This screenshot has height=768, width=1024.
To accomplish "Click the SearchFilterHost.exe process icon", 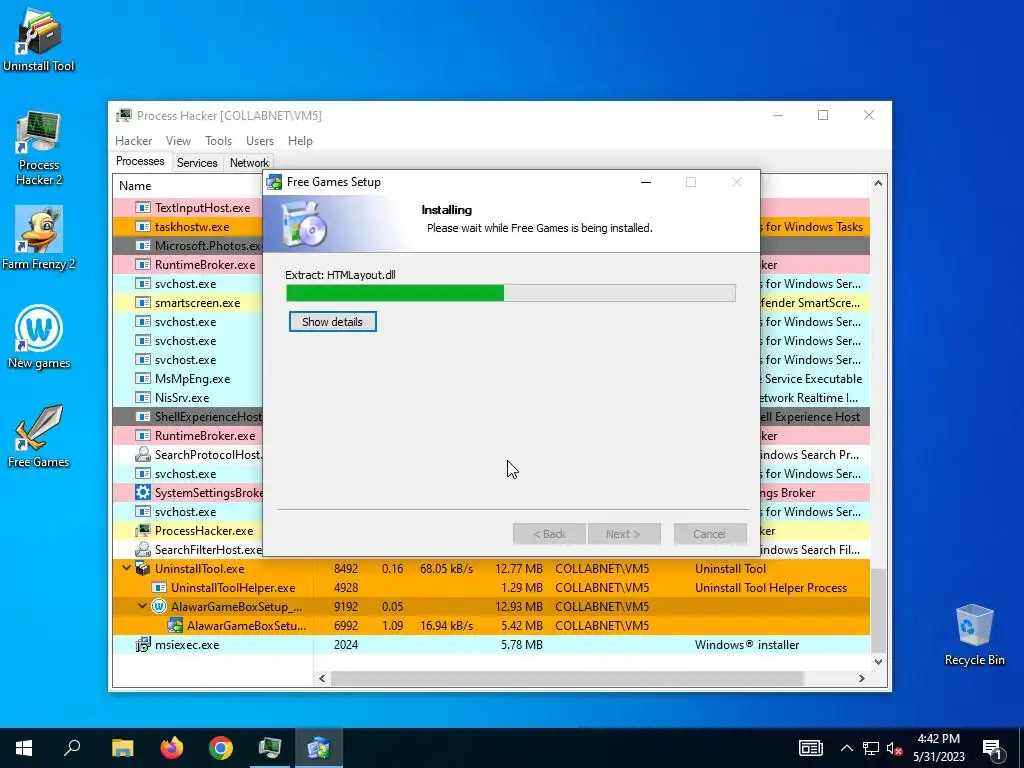I will pos(142,549).
